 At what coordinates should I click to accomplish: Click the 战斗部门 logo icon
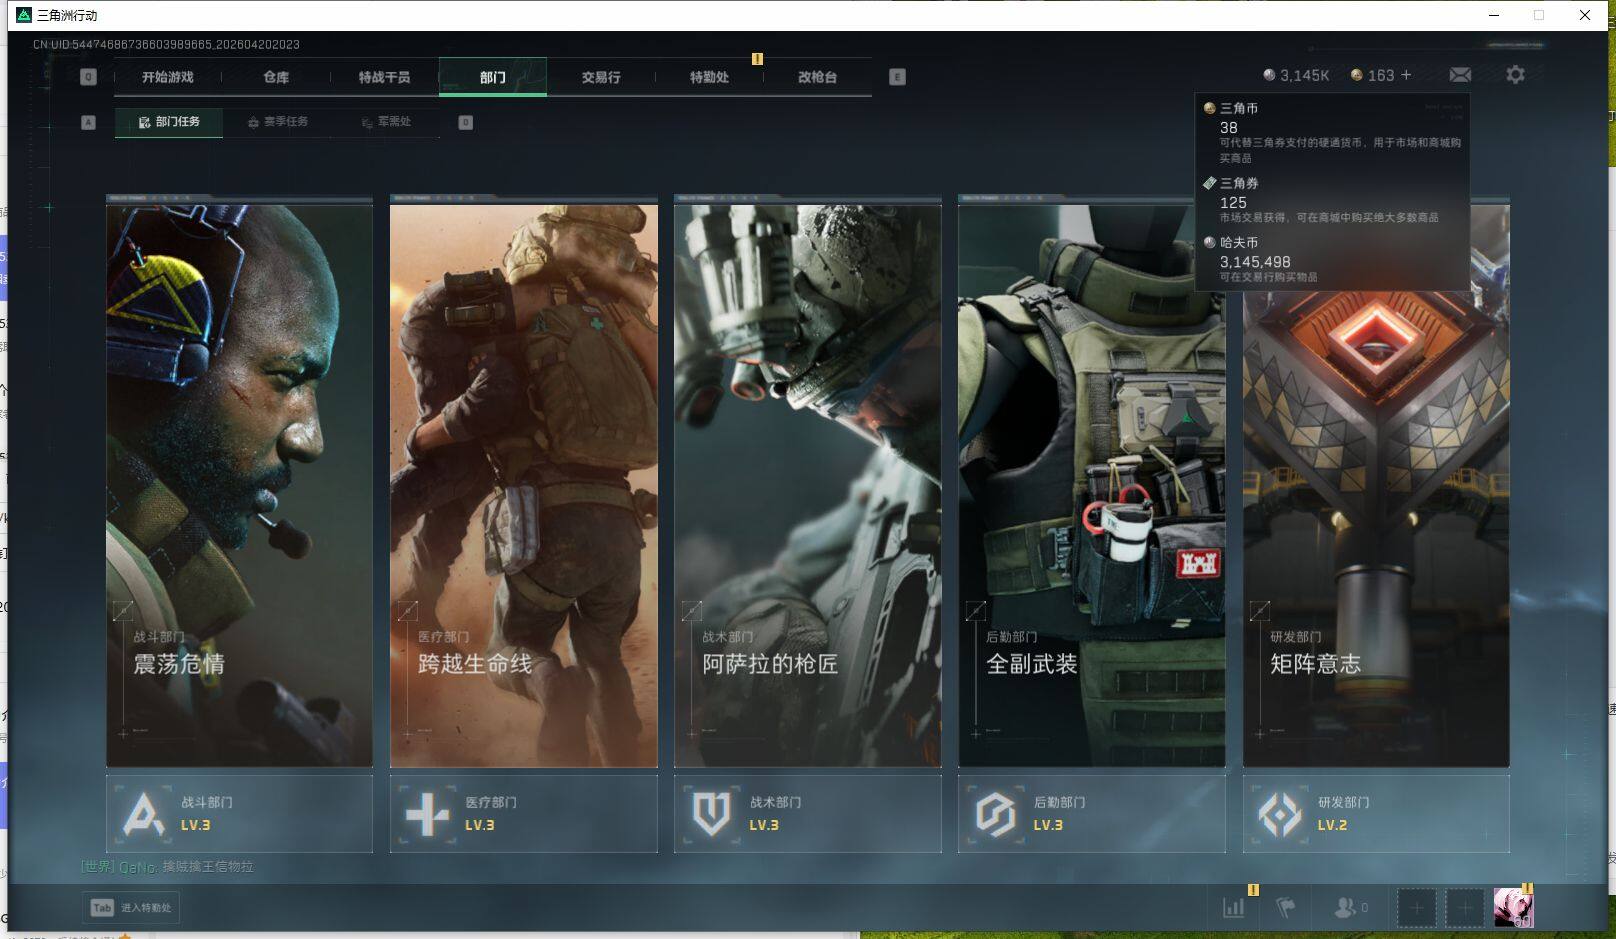(x=143, y=814)
